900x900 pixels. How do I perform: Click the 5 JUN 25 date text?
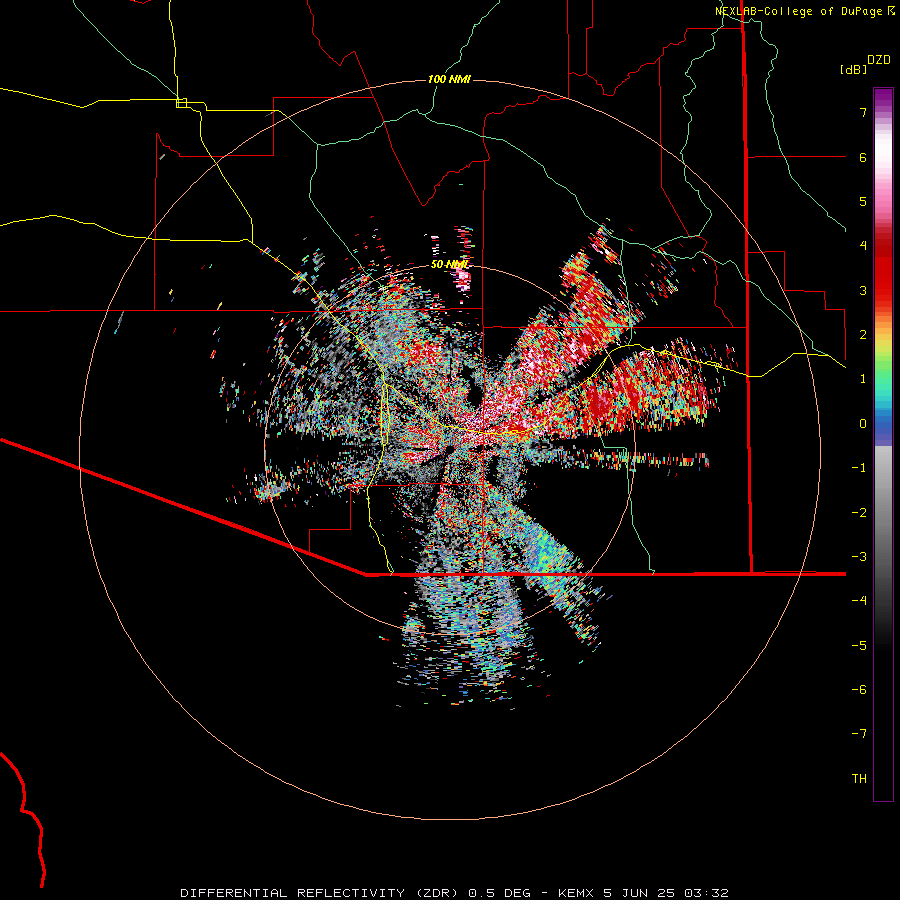(x=640, y=893)
